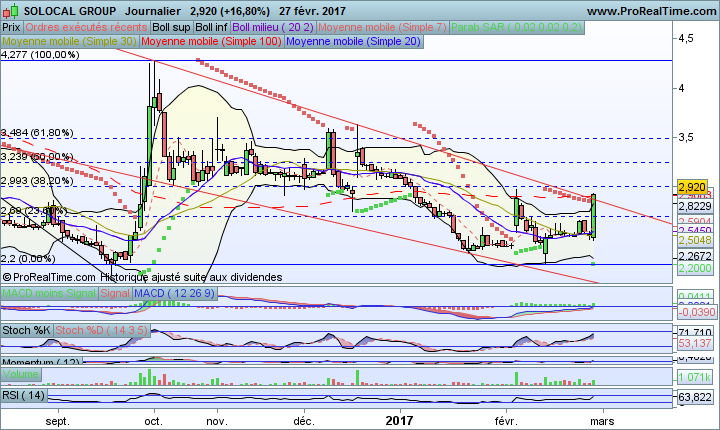
Task: Click the 2,2 (0,00%) Fibonacci label
Action: coord(28,259)
